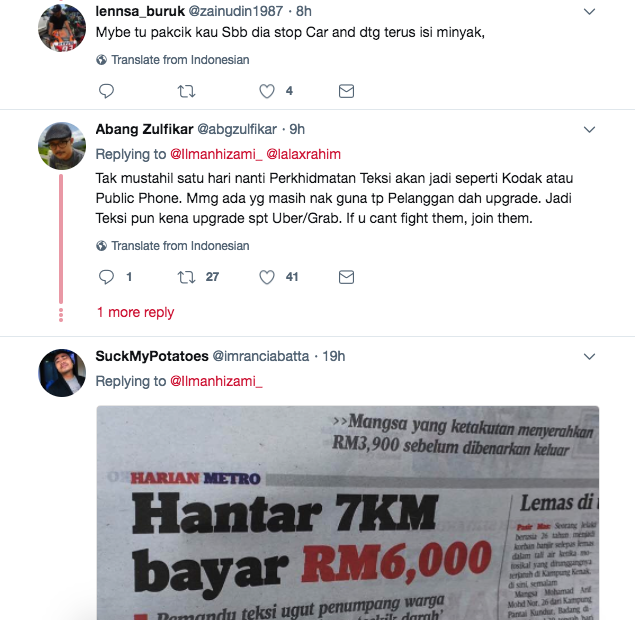Send lennsa_buruk's tweet via direct message

click(x=346, y=91)
